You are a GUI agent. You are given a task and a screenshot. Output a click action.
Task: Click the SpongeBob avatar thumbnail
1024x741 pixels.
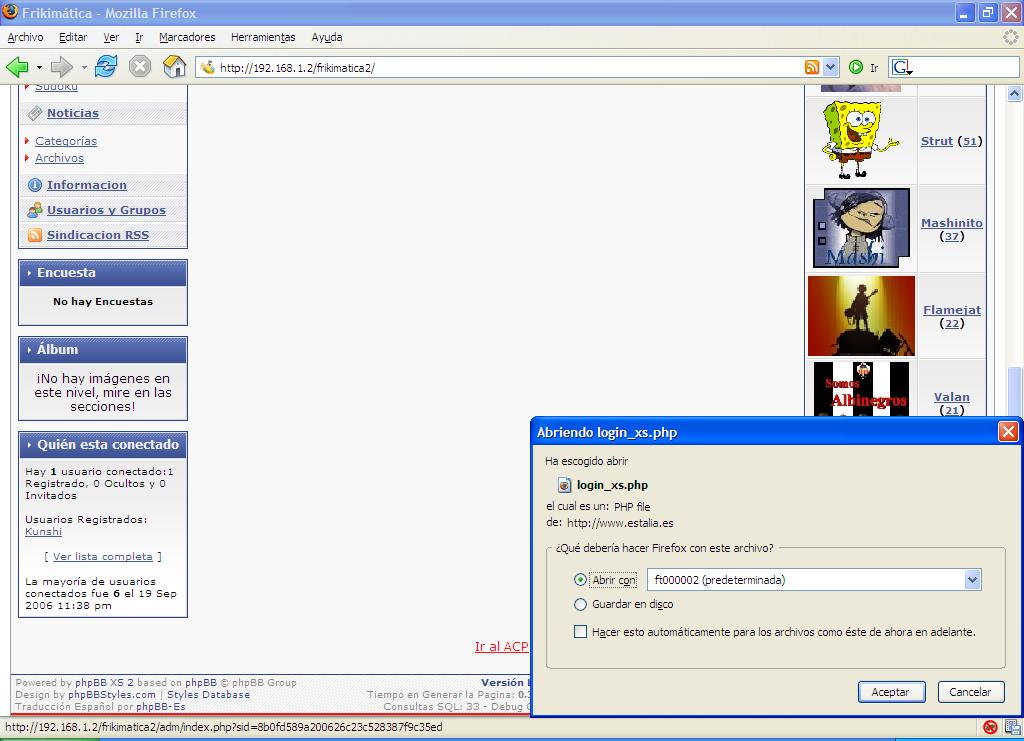[x=860, y=140]
